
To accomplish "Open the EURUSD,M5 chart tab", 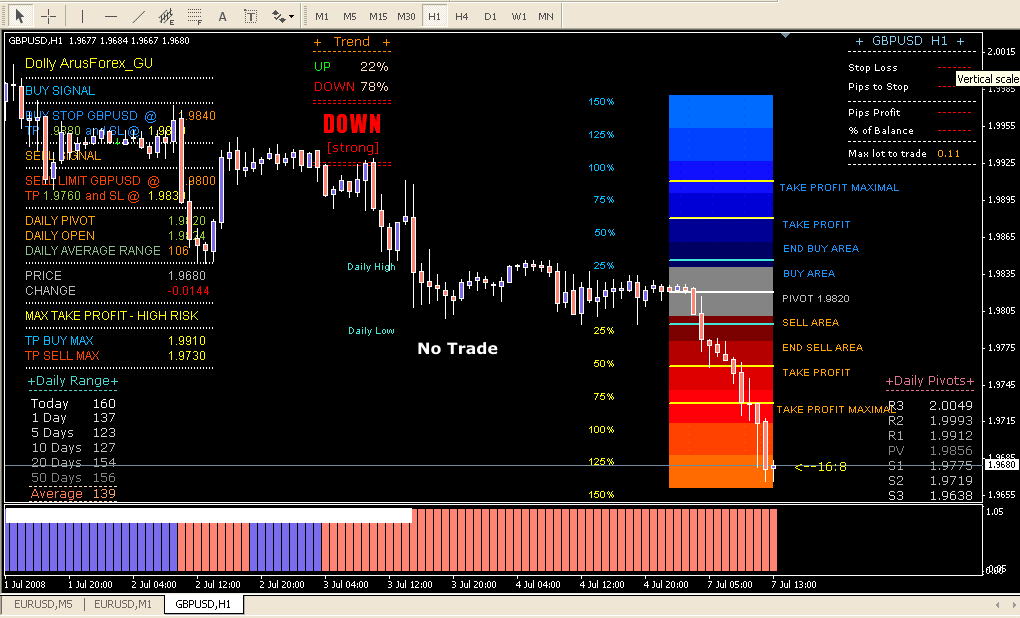I will (x=42, y=604).
